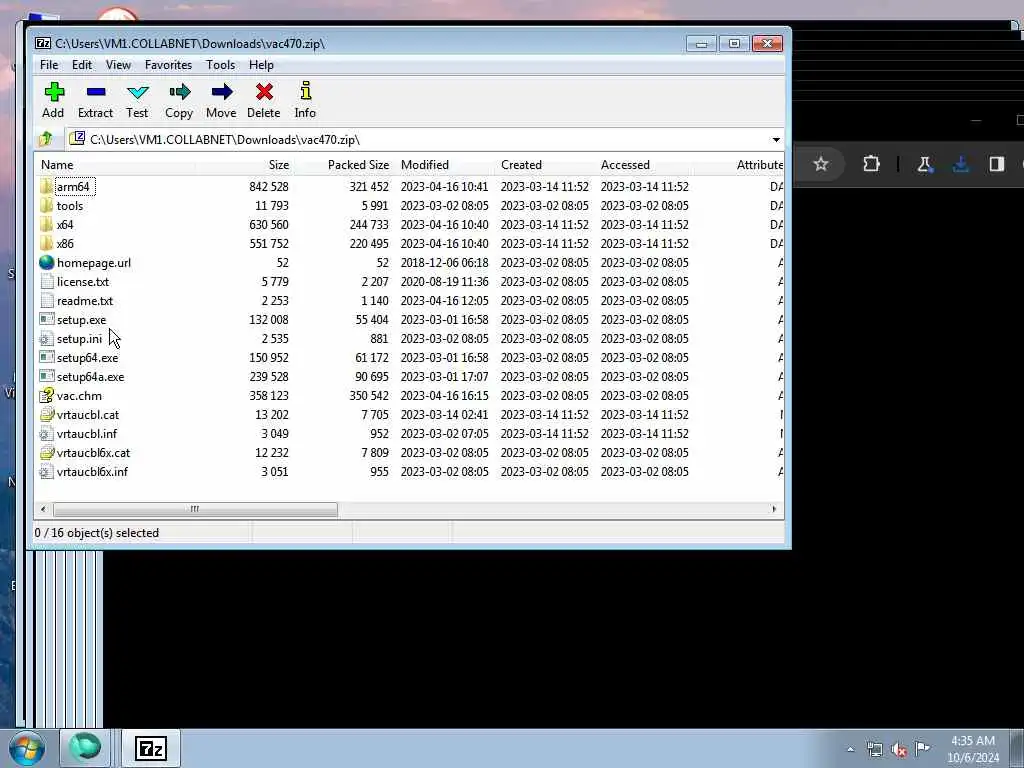Select the vac.chm help file icon
This screenshot has width=1024, height=768.
point(46,395)
